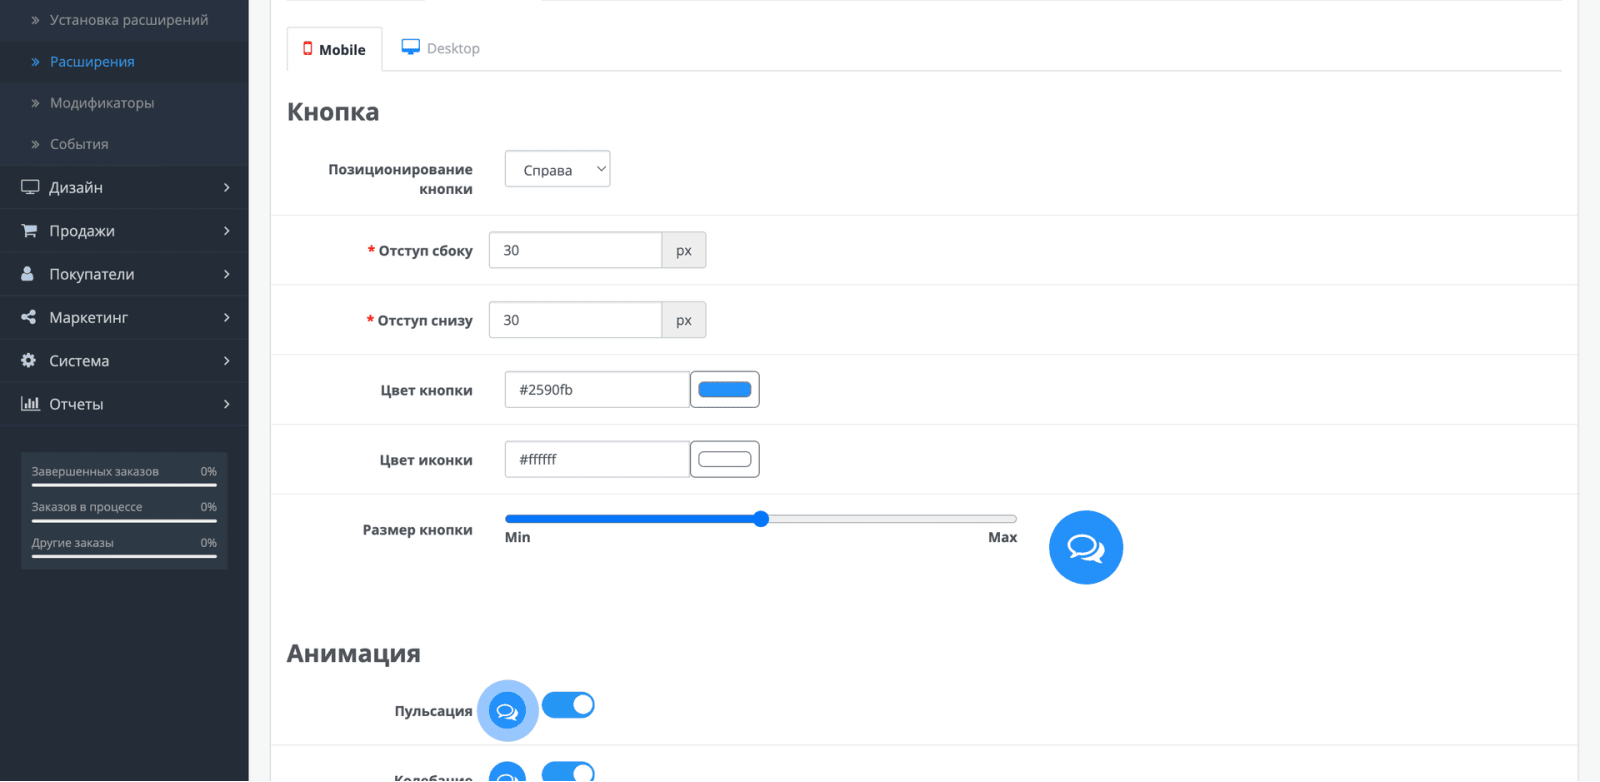Open the Дизайн sidebar section

pyautogui.click(x=124, y=187)
